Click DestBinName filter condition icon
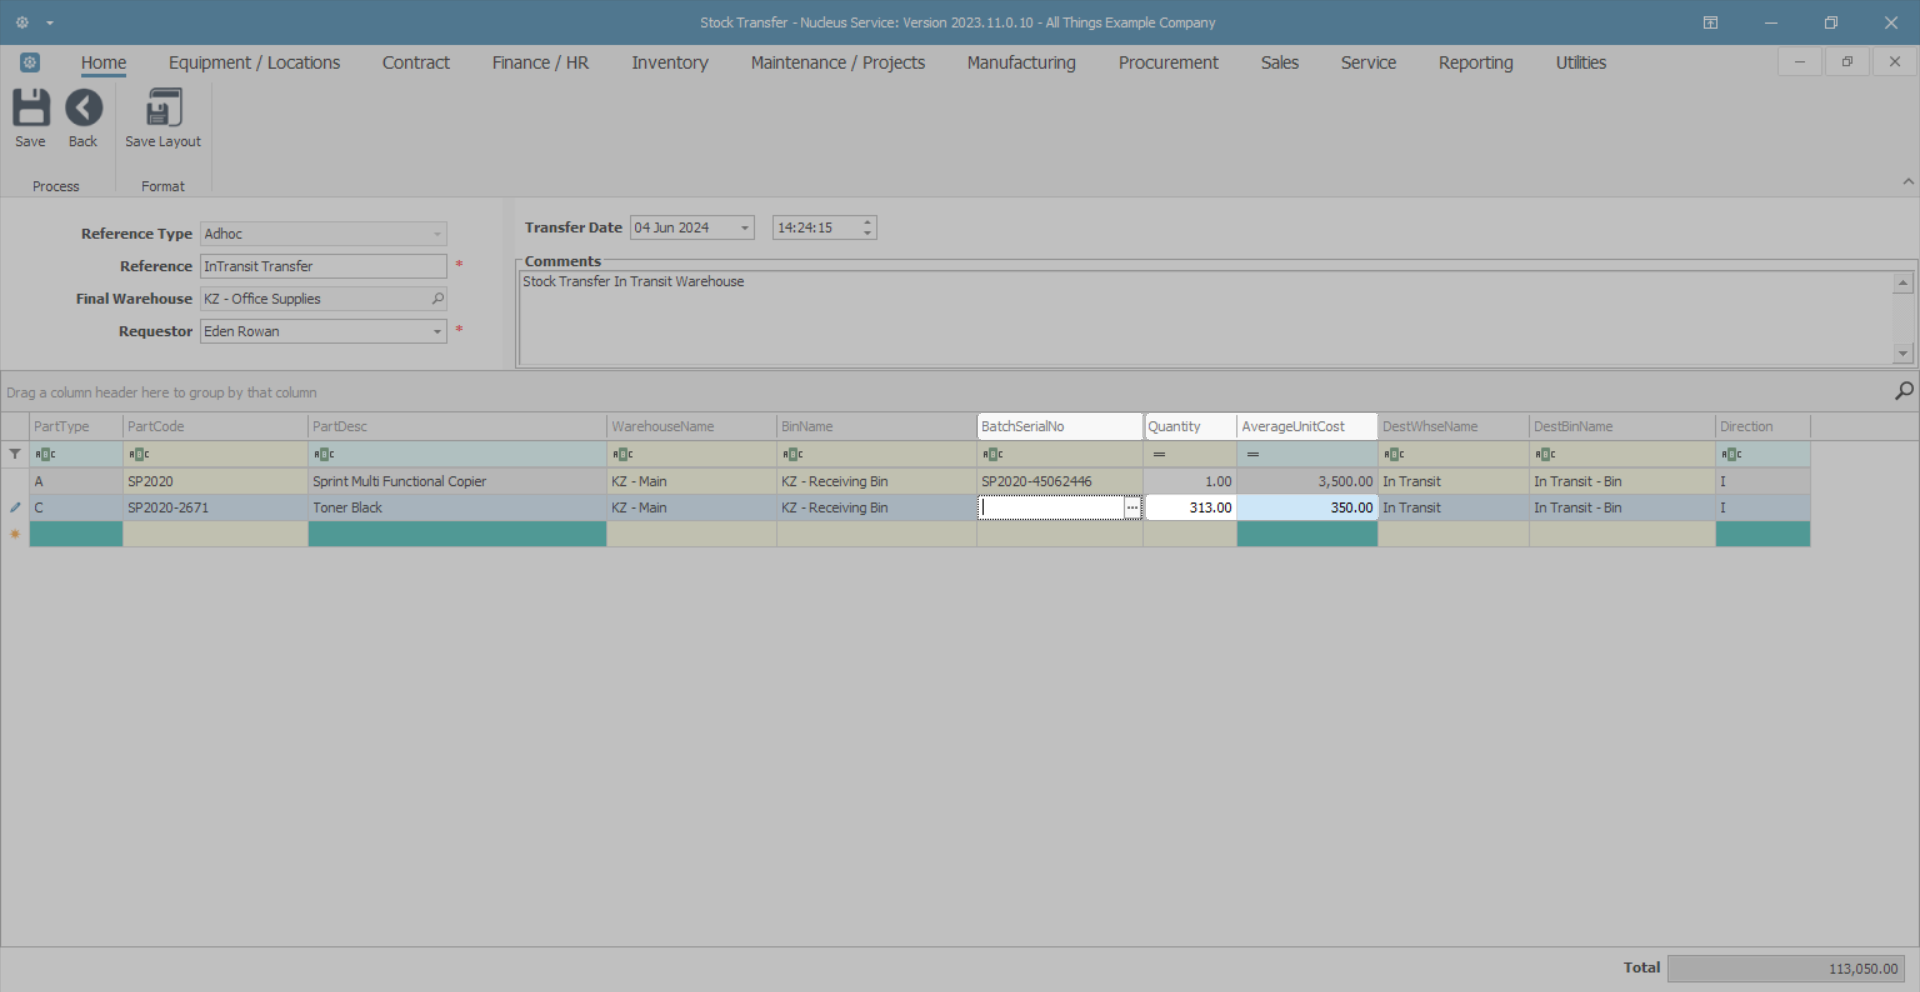This screenshot has width=1920, height=992. 1545,454
